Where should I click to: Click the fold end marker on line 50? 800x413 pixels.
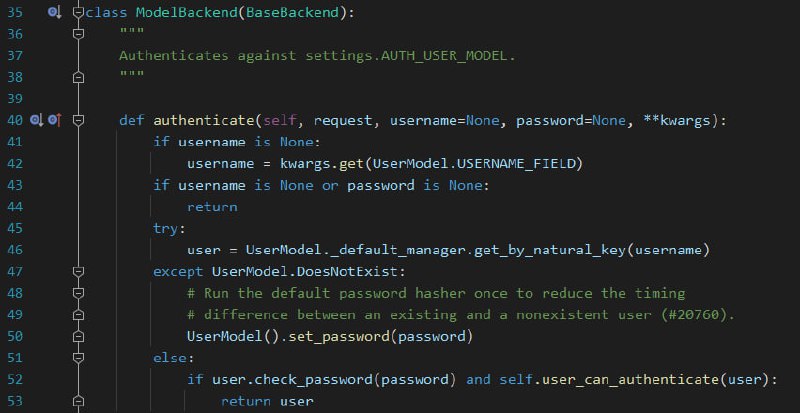click(78, 336)
